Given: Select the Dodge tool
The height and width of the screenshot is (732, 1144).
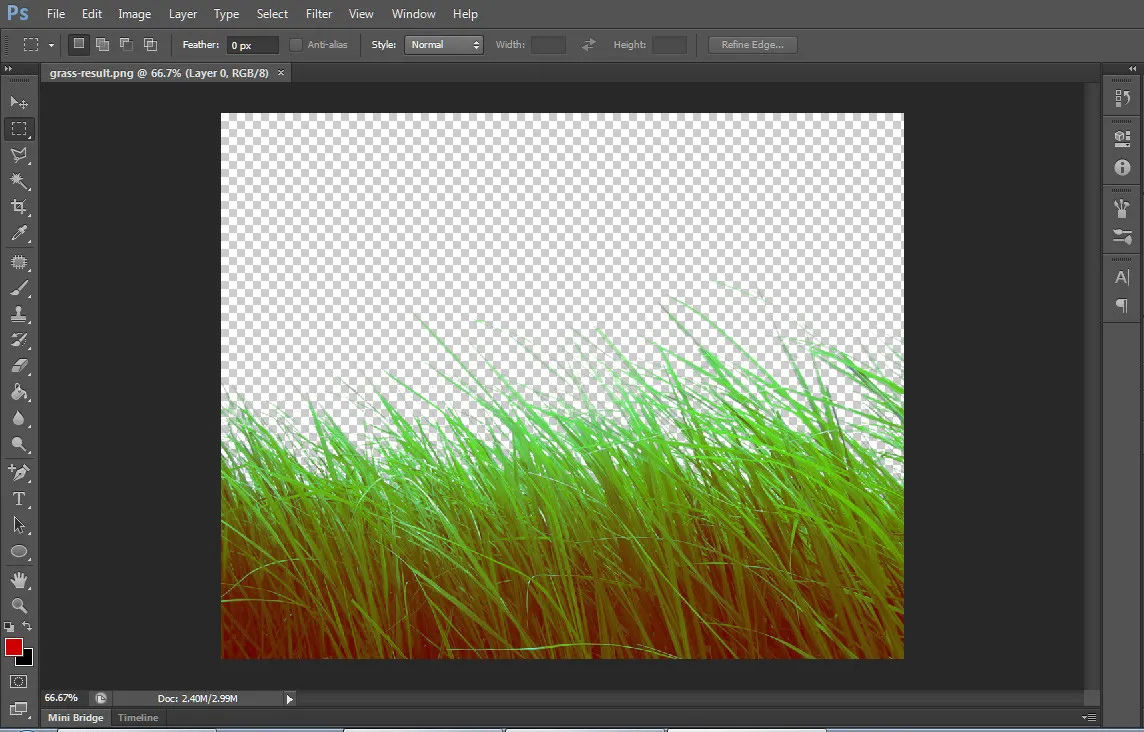Looking at the screenshot, I should coord(19,444).
